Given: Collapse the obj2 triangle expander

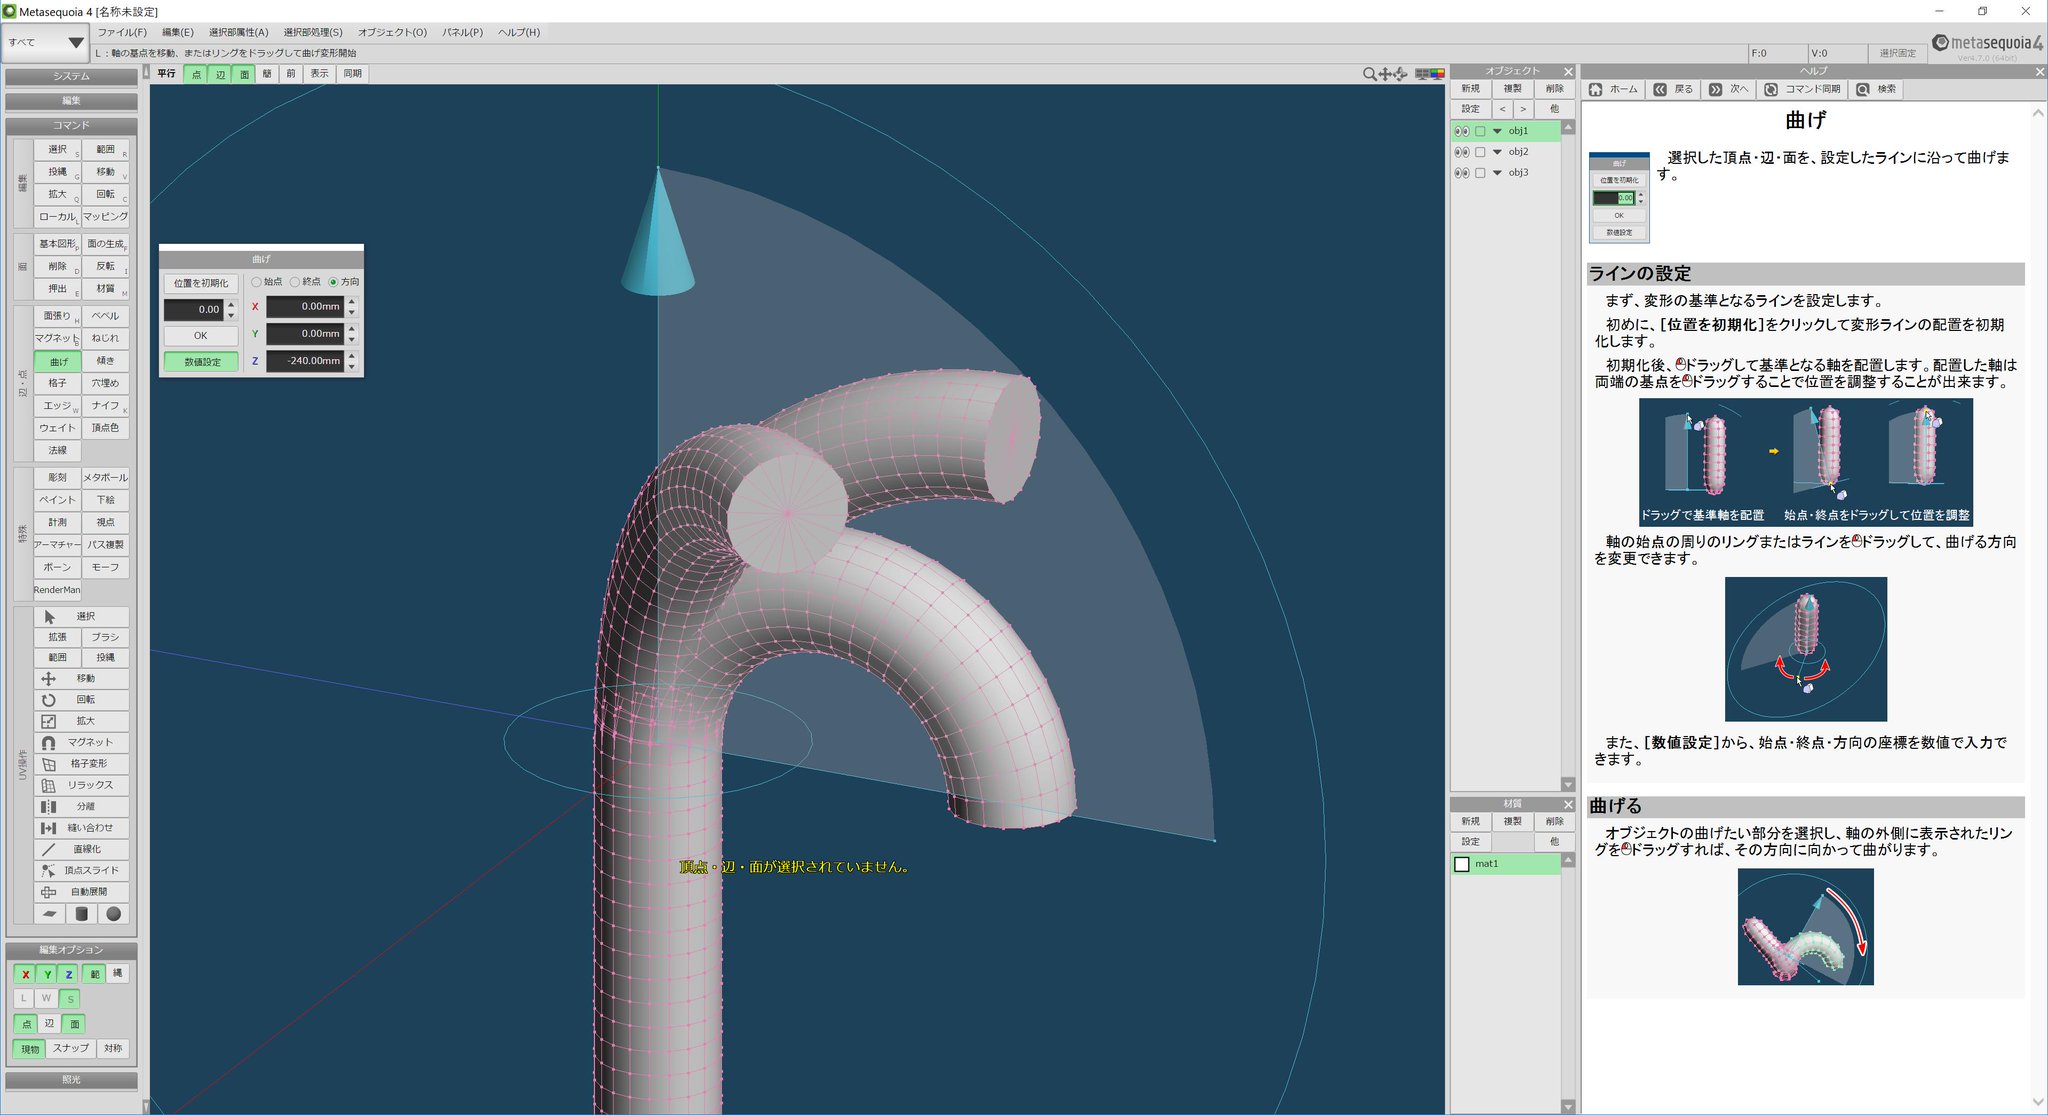Looking at the screenshot, I should point(1497,152).
